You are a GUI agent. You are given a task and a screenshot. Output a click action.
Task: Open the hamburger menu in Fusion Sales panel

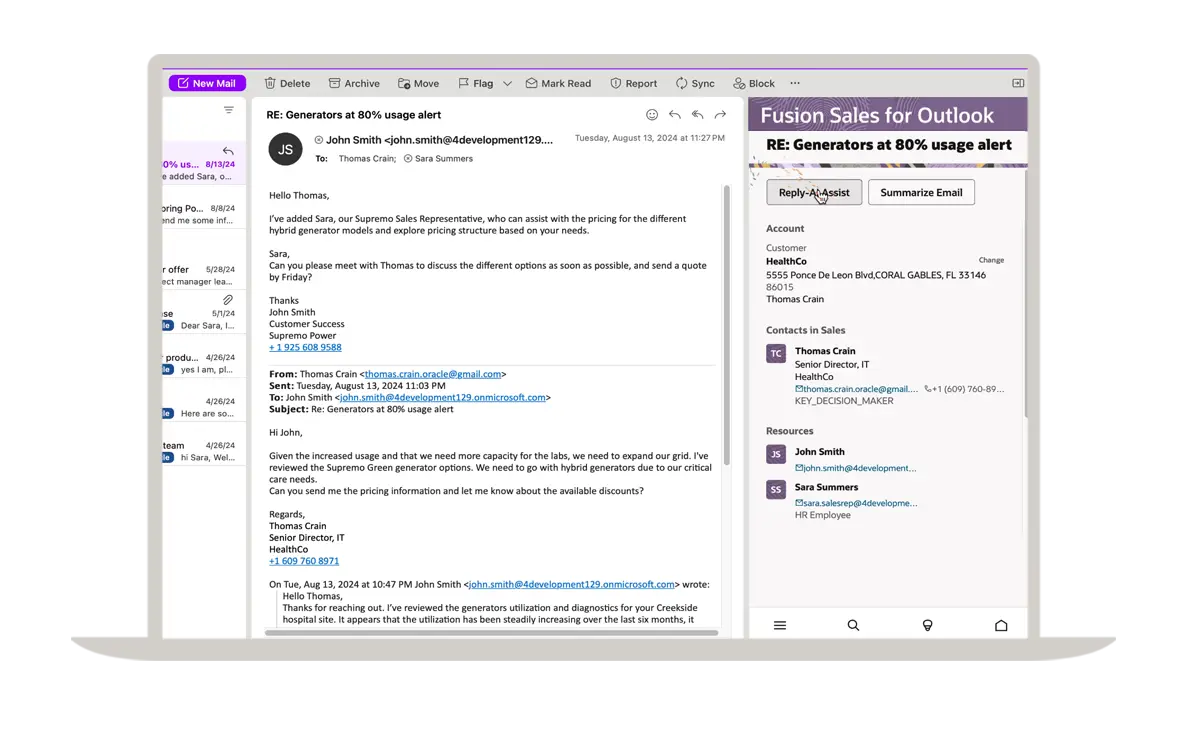(x=780, y=625)
